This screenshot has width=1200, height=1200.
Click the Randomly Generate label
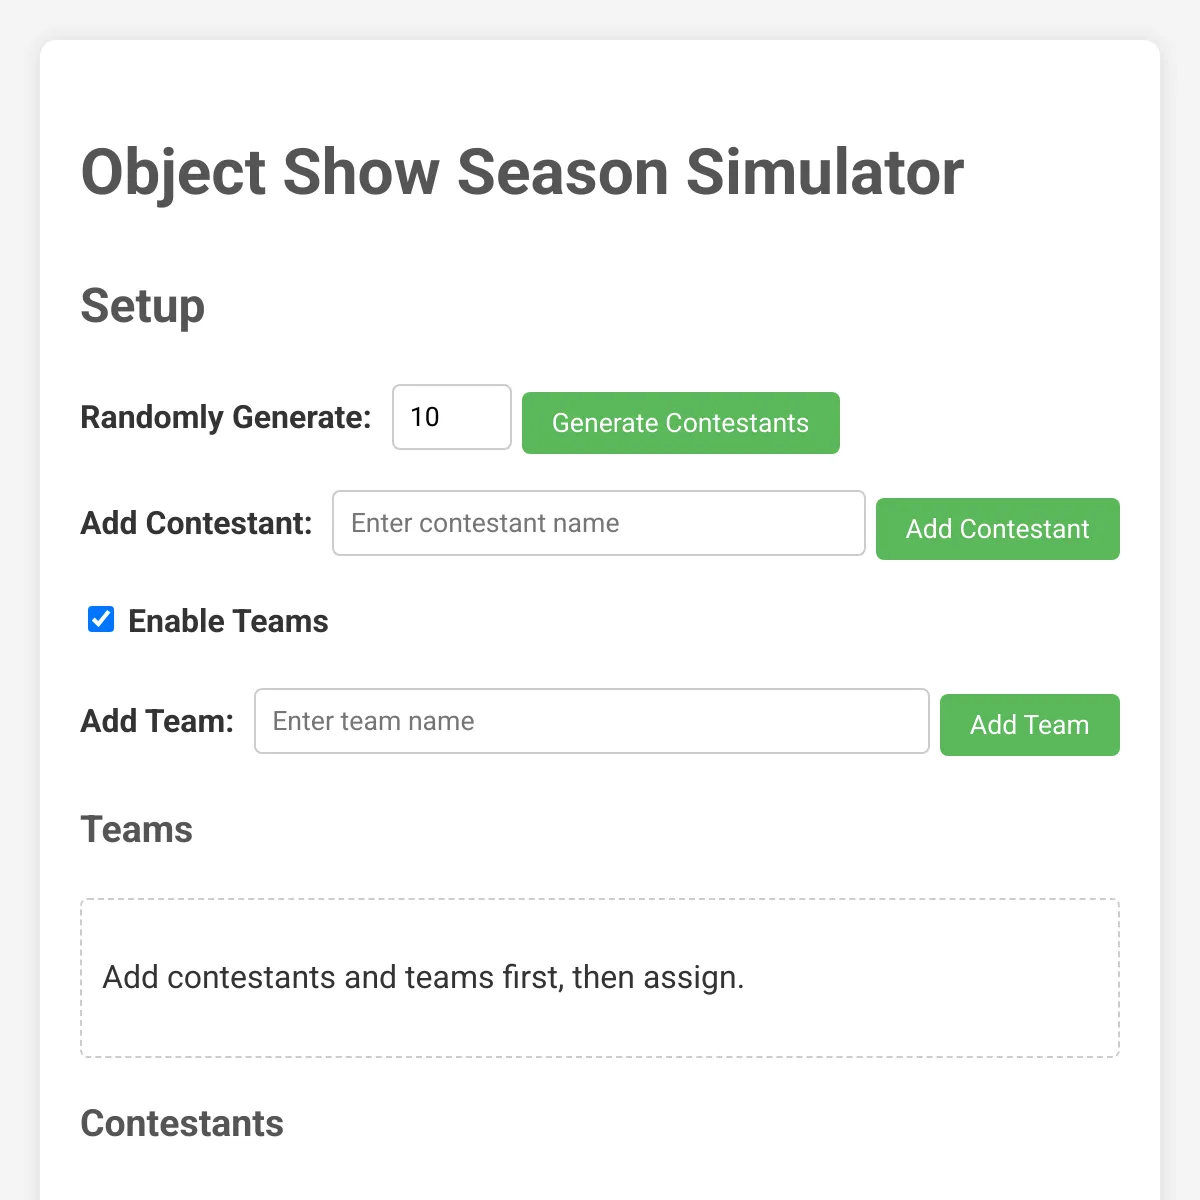tap(225, 417)
